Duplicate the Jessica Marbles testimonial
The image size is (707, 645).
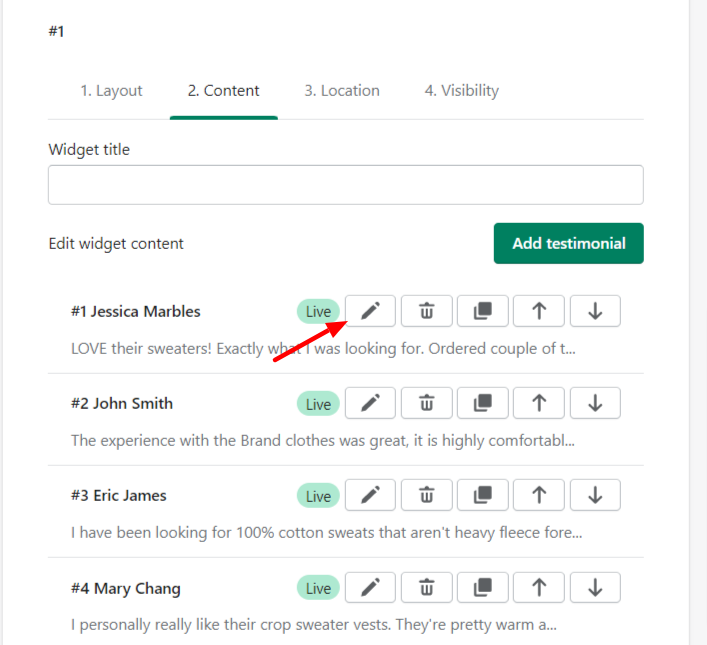(482, 311)
